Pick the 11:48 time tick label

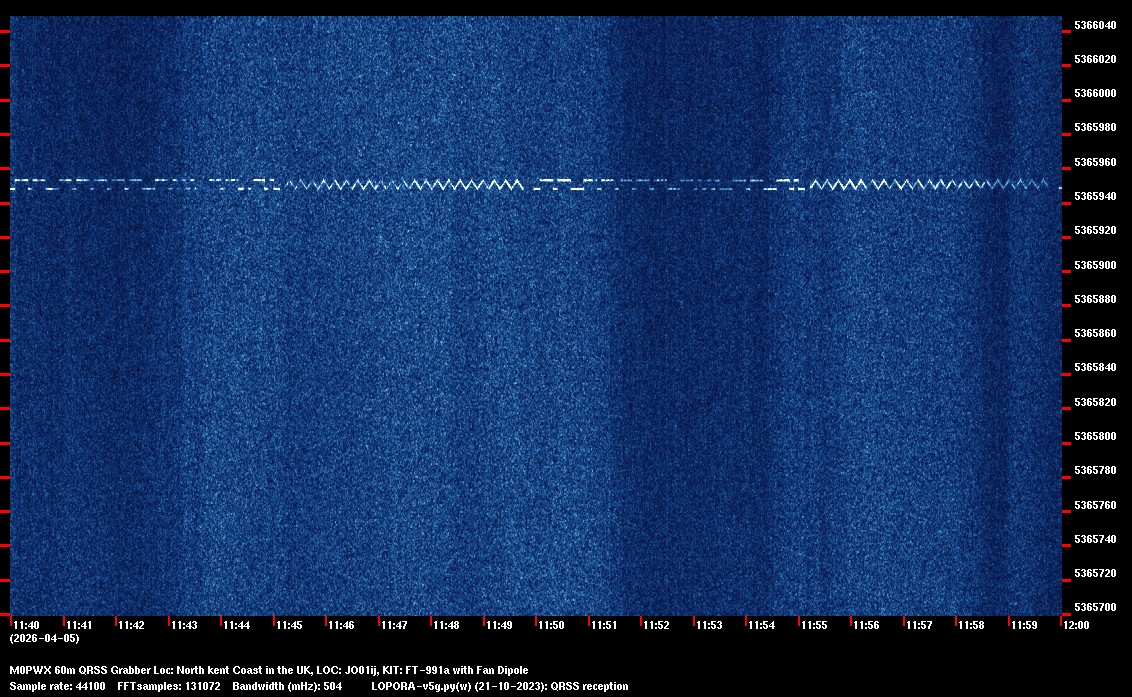(446, 625)
